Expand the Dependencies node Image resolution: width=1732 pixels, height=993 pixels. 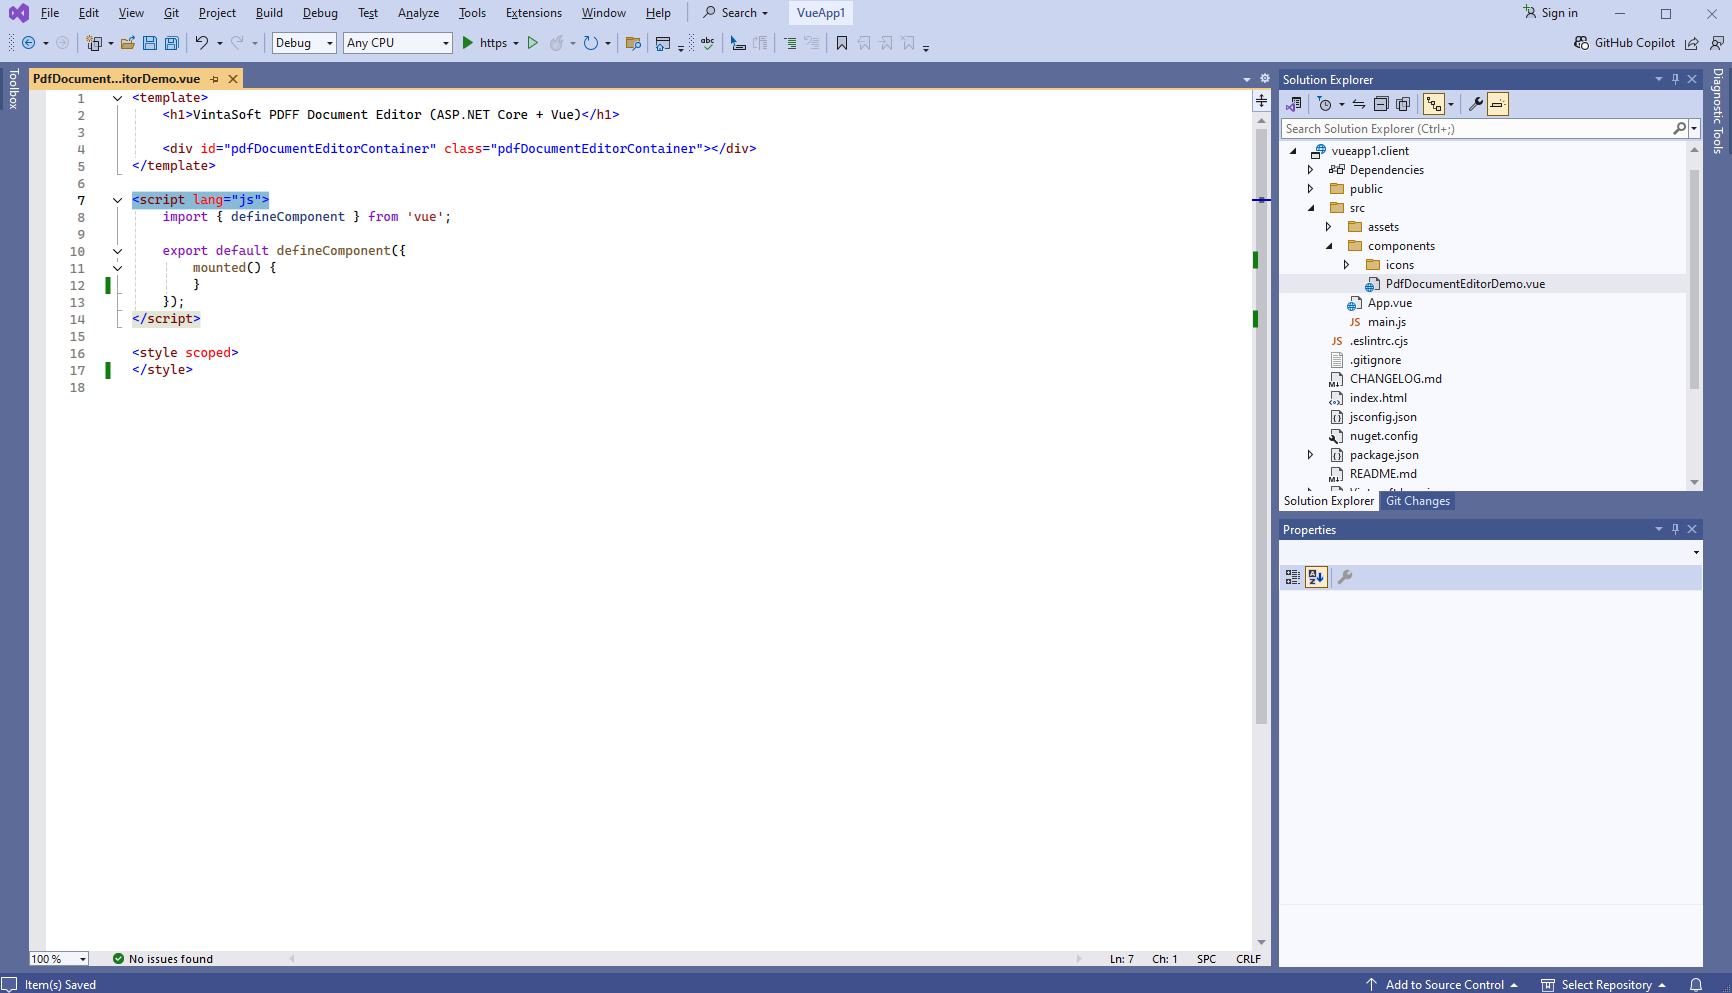1311,170
